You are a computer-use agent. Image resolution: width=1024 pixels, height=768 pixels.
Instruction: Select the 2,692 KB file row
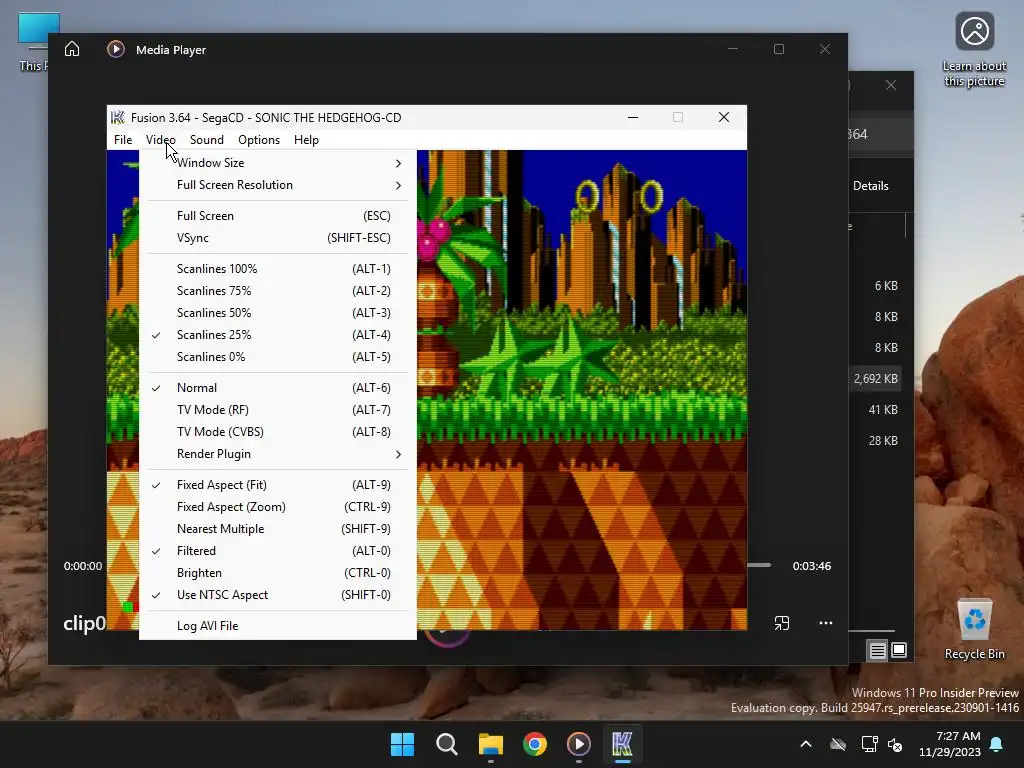point(875,379)
